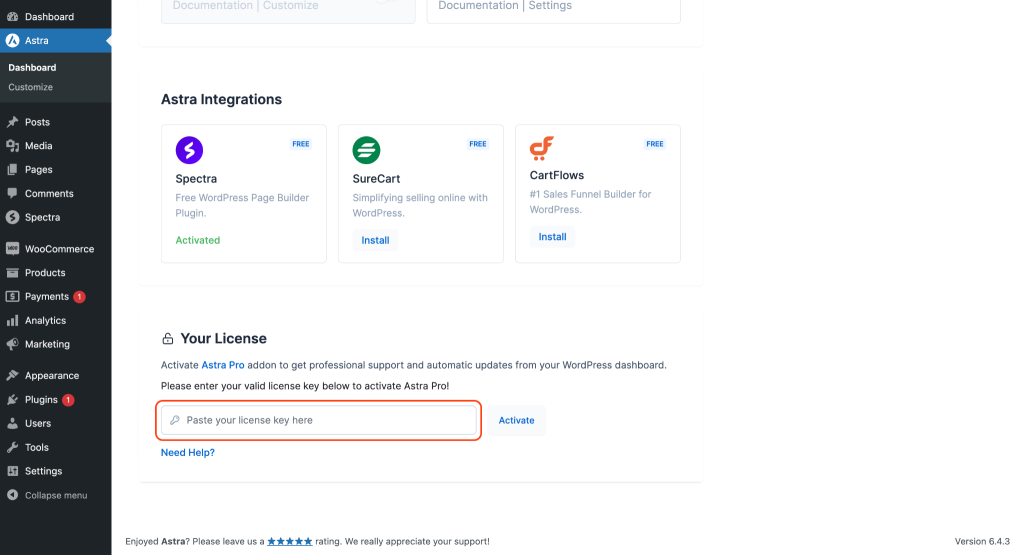Click the SureCart card title
The width and height of the screenshot is (1024, 555).
[x=376, y=179]
